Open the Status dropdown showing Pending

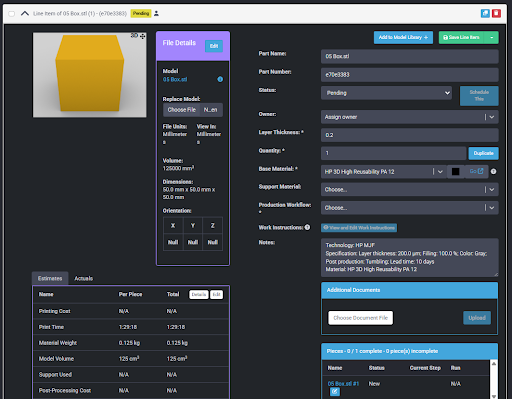pos(387,93)
